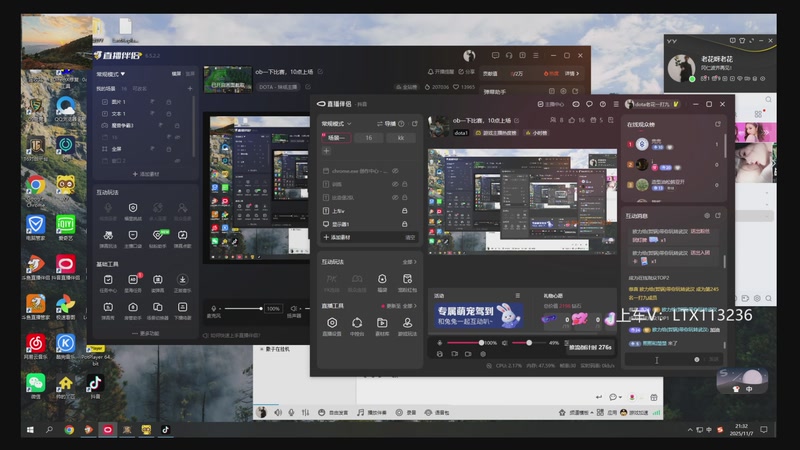The height and width of the screenshot is (450, 800).
Task: Click the help icon beside 导播
Action: (402, 124)
